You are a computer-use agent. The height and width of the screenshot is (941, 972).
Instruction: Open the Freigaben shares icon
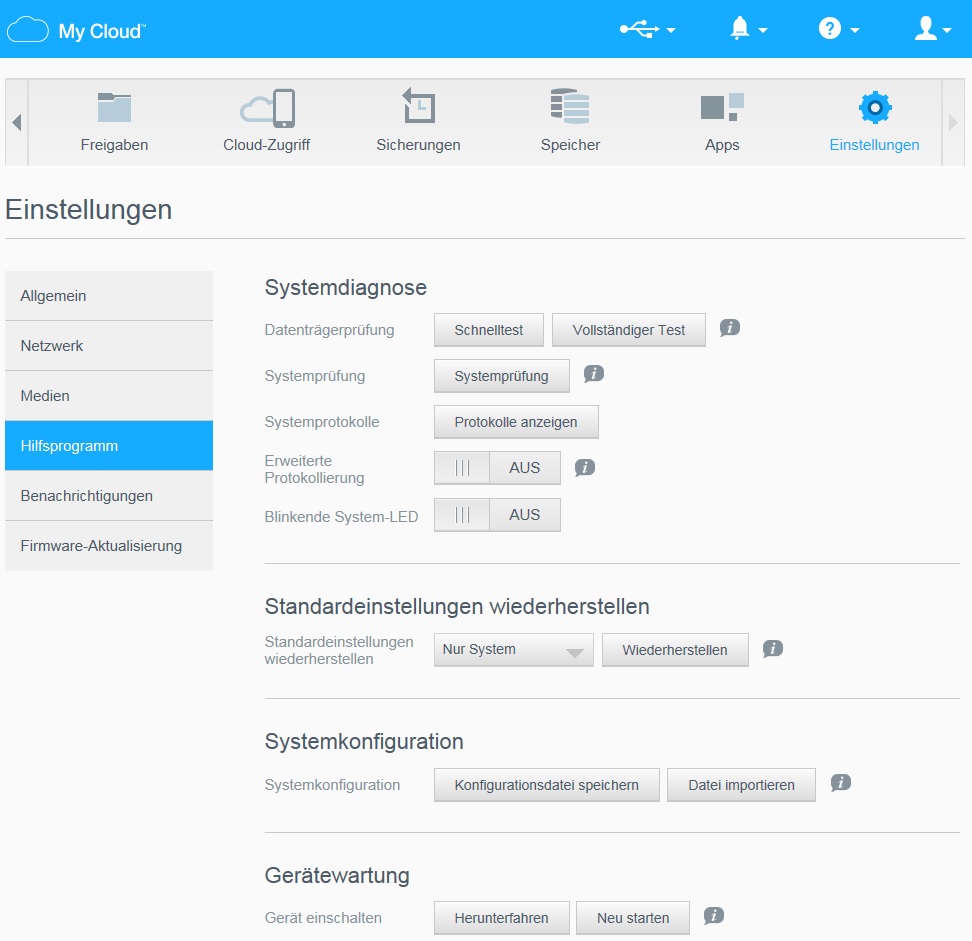(114, 108)
